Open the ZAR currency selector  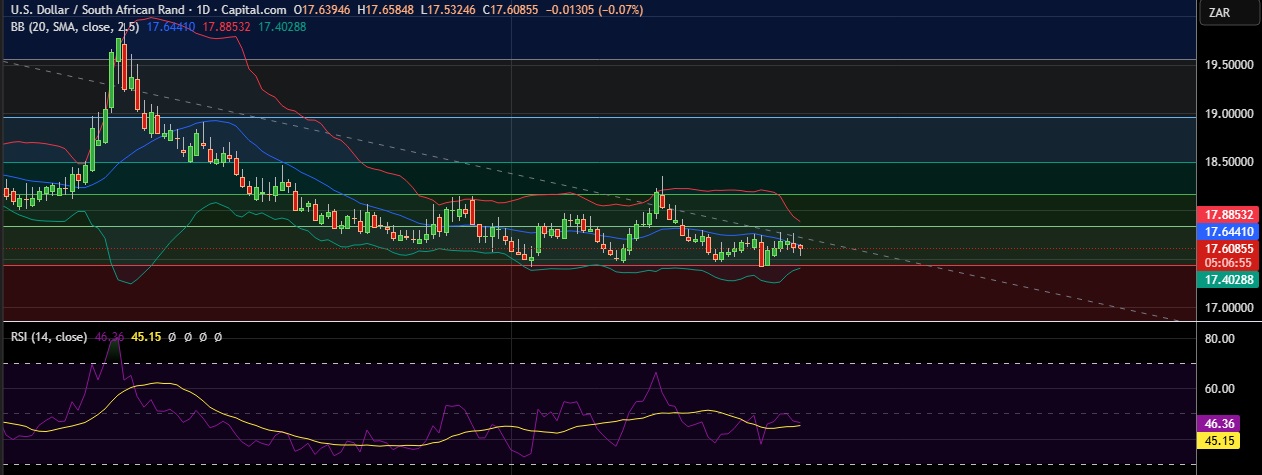[1218, 12]
